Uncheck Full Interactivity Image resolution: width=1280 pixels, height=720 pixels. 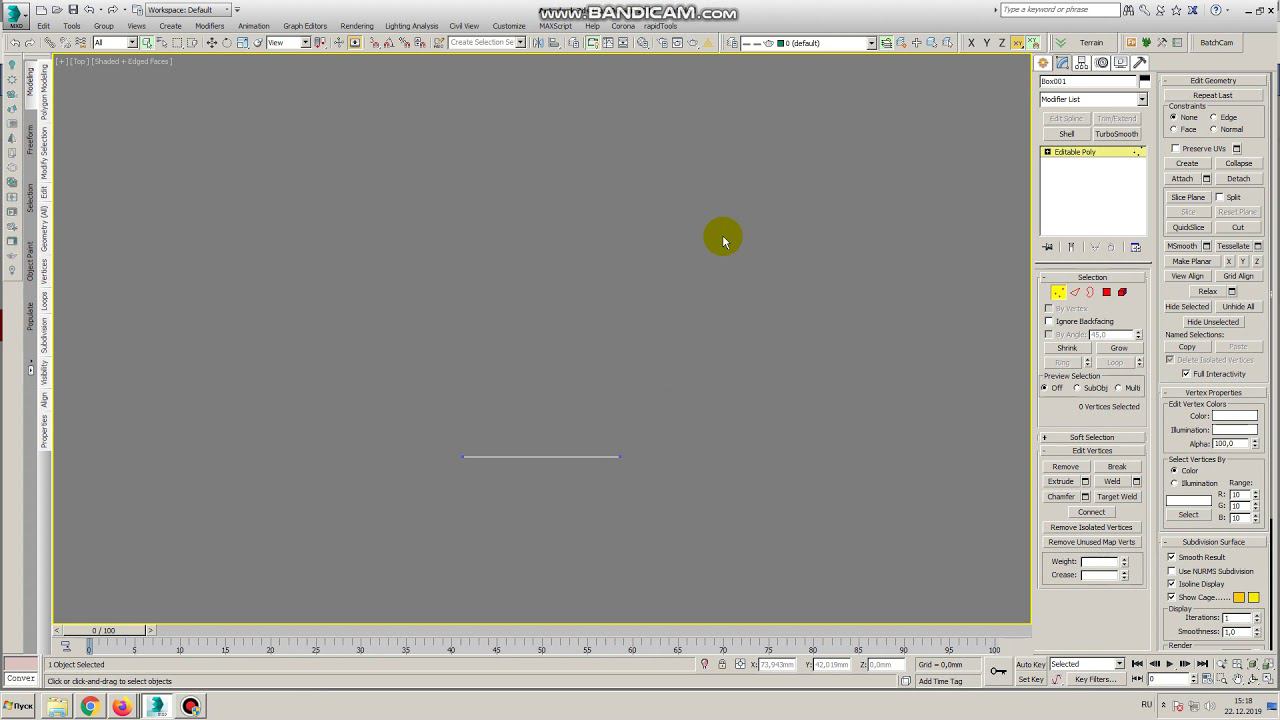1186,374
